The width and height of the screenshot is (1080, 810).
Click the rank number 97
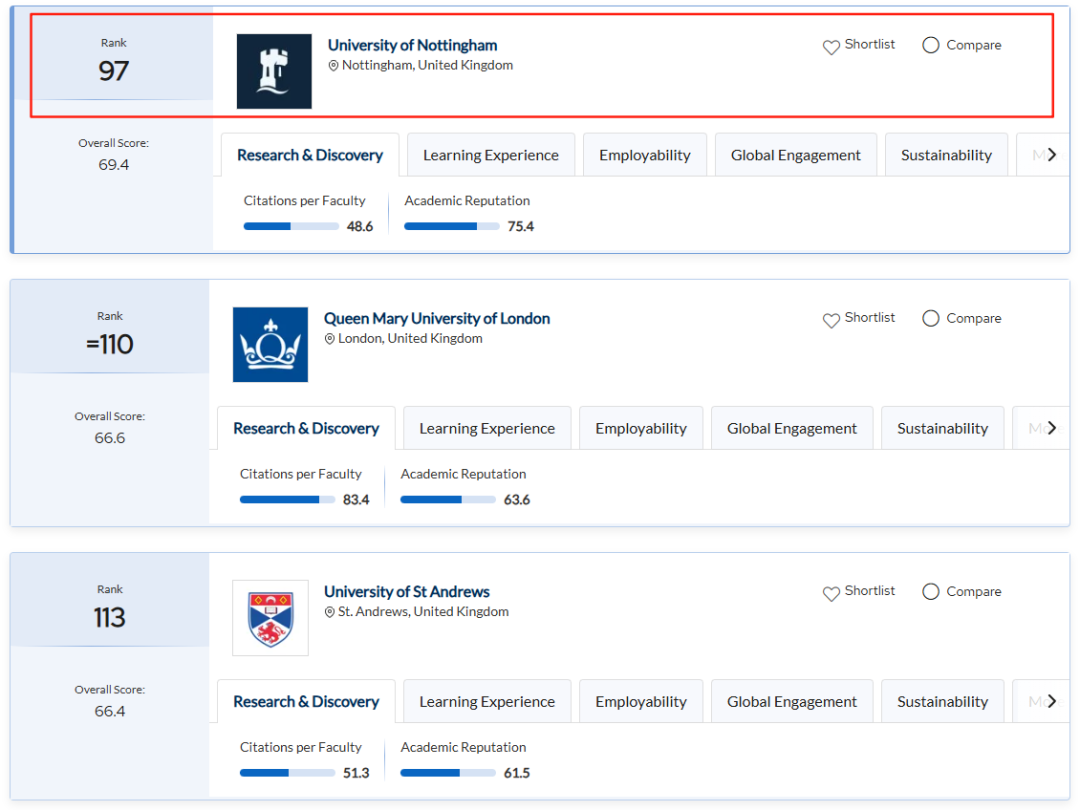pos(114,71)
